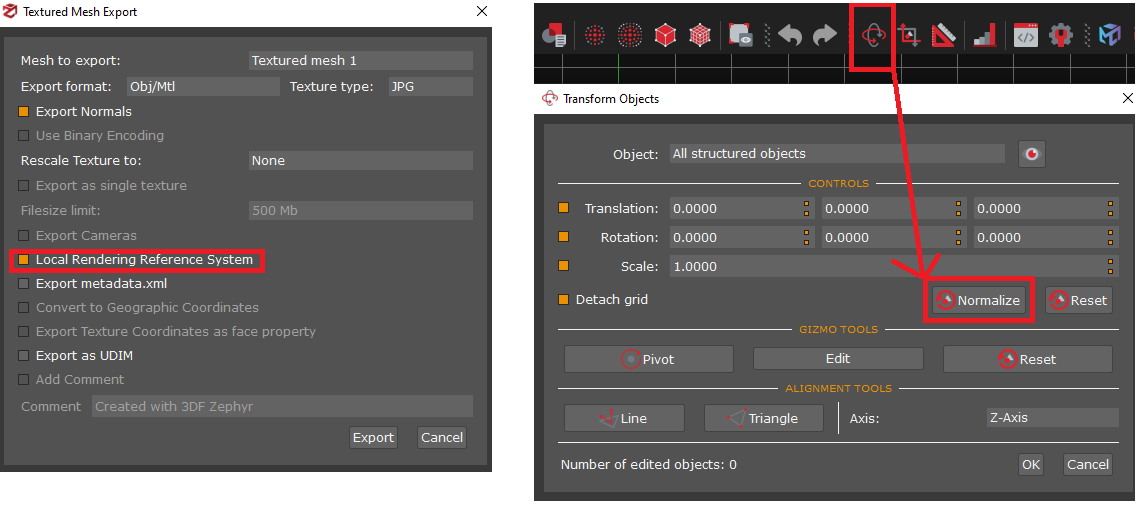Select the textured mesh cube icon
1144x513 pixels.
pos(699,36)
